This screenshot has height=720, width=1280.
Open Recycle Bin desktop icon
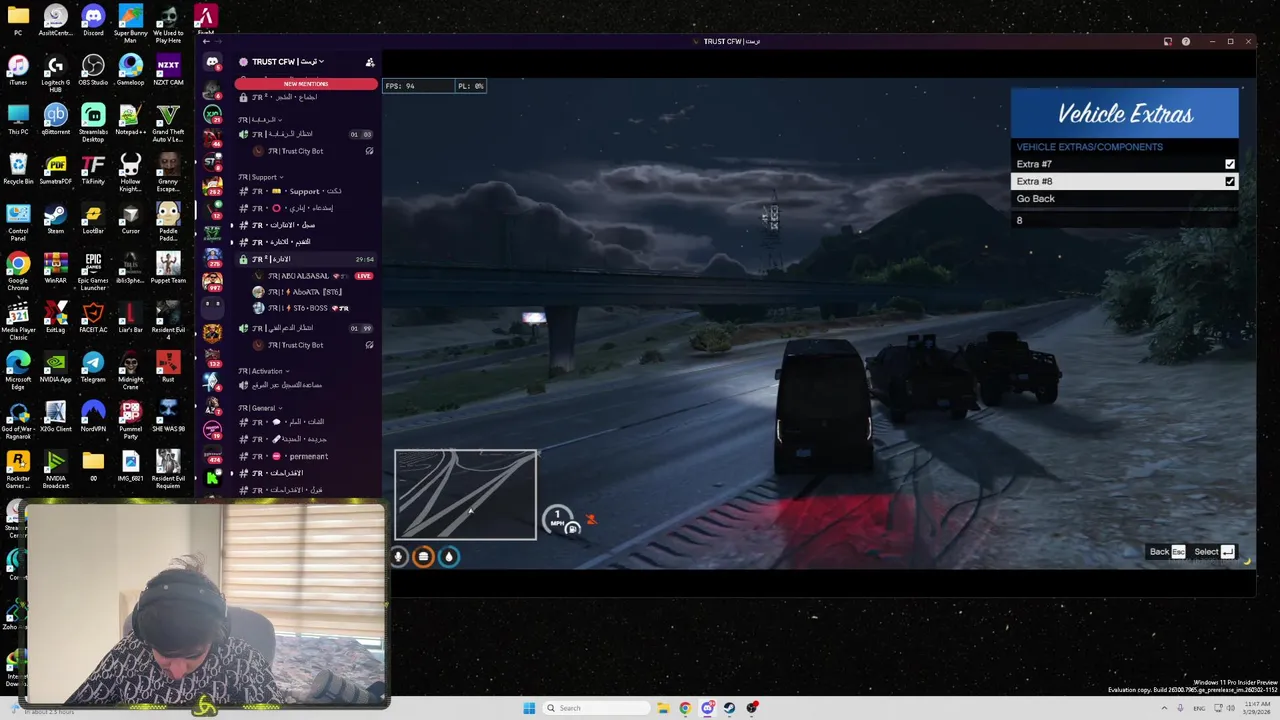18,168
